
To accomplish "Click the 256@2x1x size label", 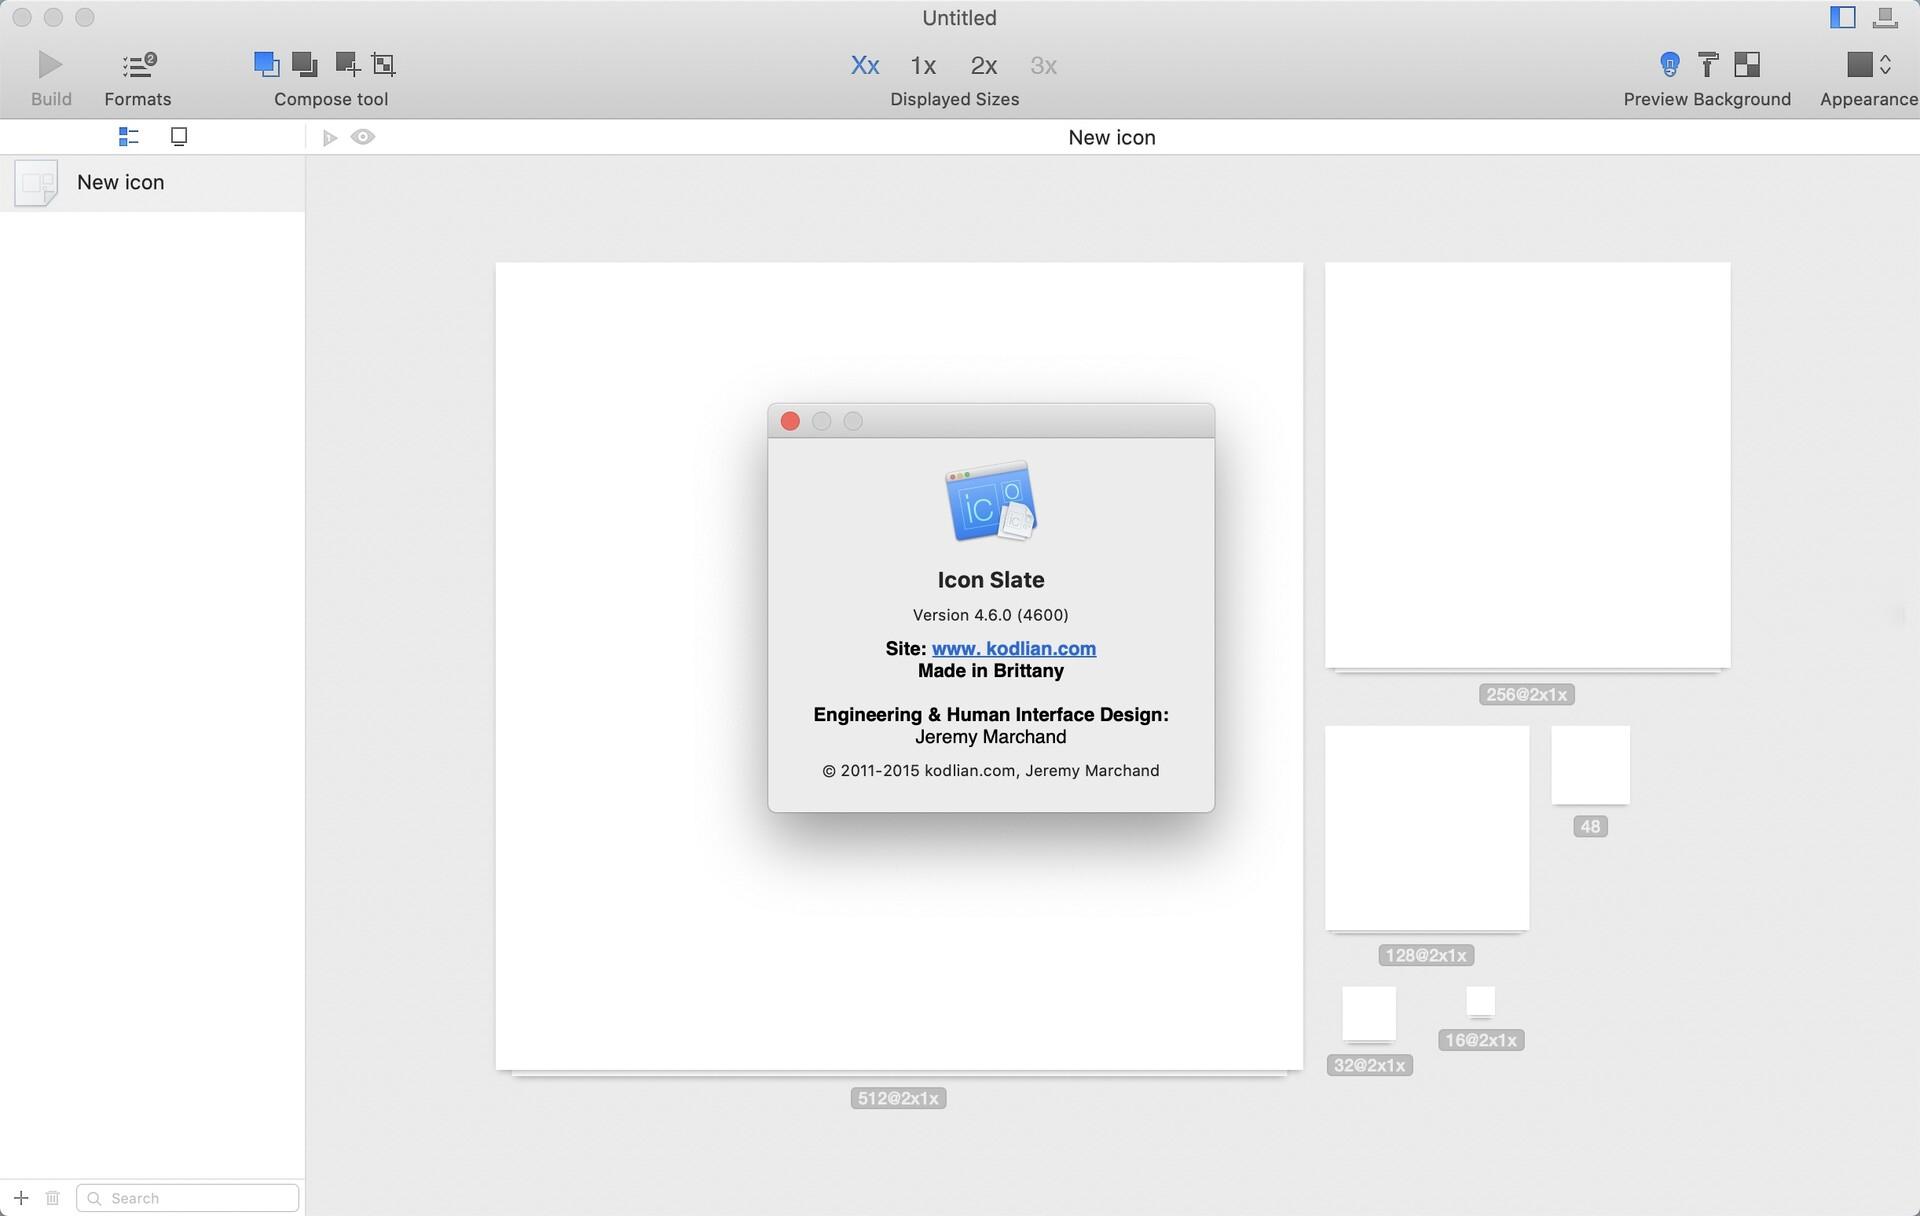I will (x=1527, y=694).
